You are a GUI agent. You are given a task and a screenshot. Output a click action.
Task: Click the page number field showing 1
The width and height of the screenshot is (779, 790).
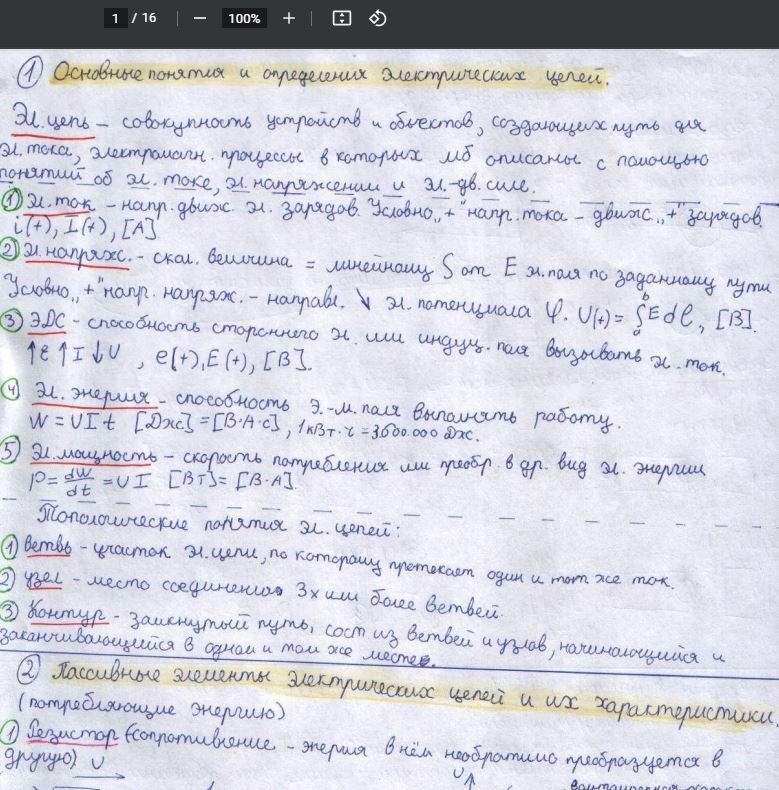[x=115, y=19]
